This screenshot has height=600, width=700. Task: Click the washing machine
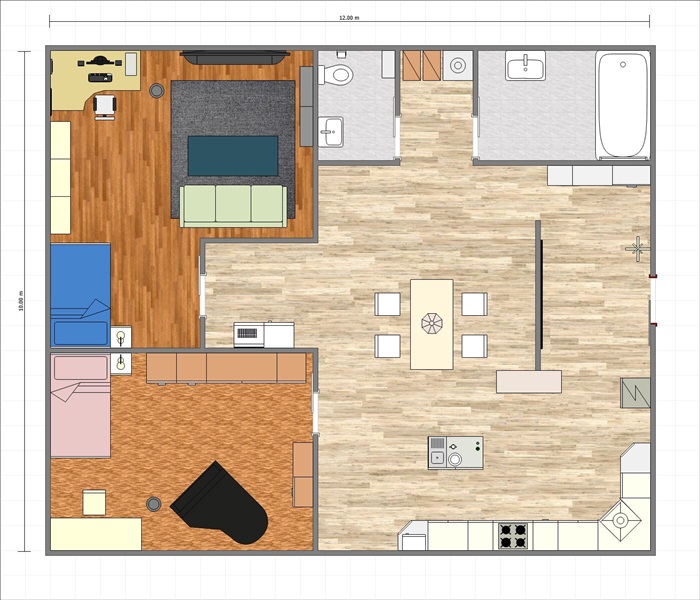[458, 65]
